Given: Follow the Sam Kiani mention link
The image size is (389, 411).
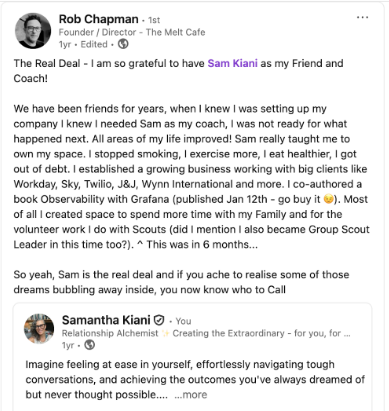Looking at the screenshot, I should (232, 63).
